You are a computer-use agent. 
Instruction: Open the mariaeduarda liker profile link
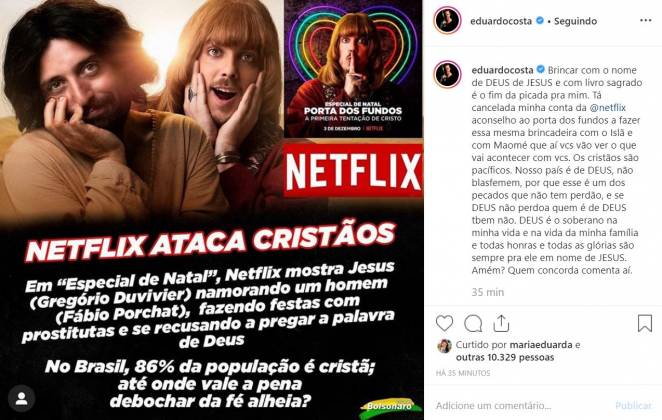541,345
